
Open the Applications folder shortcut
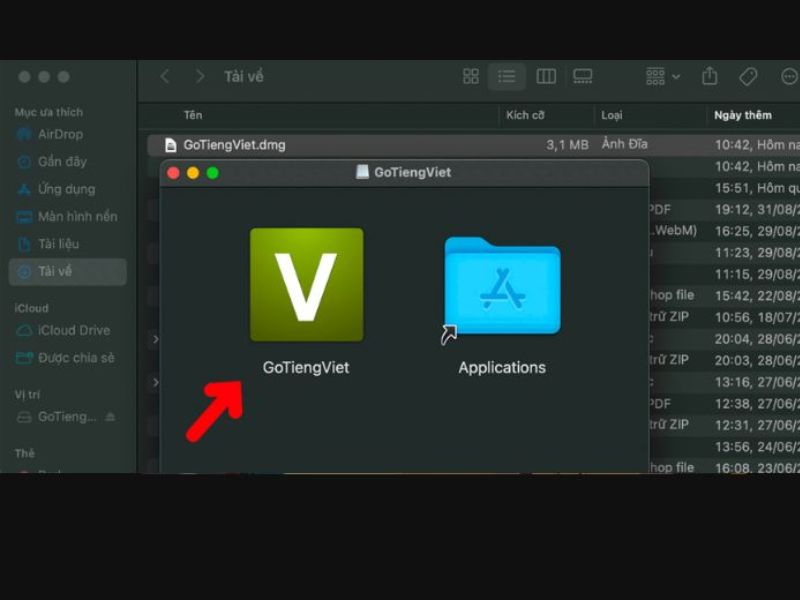tap(503, 286)
